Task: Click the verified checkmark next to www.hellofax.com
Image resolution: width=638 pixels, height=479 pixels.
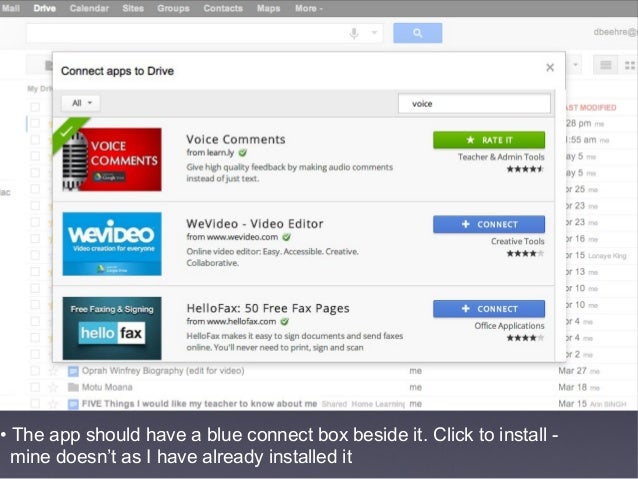Action: (284, 322)
